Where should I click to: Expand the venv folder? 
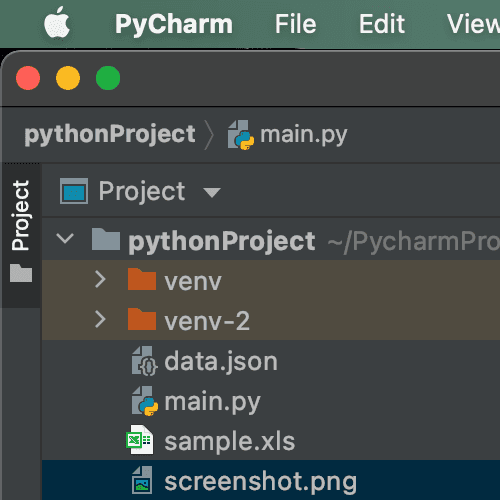[100, 279]
